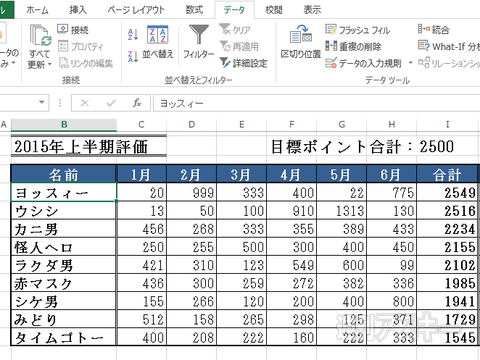Viewport: 480px width, 360px height.
Task: Switch to the Insert (挿入) tab
Action: tap(78, 10)
